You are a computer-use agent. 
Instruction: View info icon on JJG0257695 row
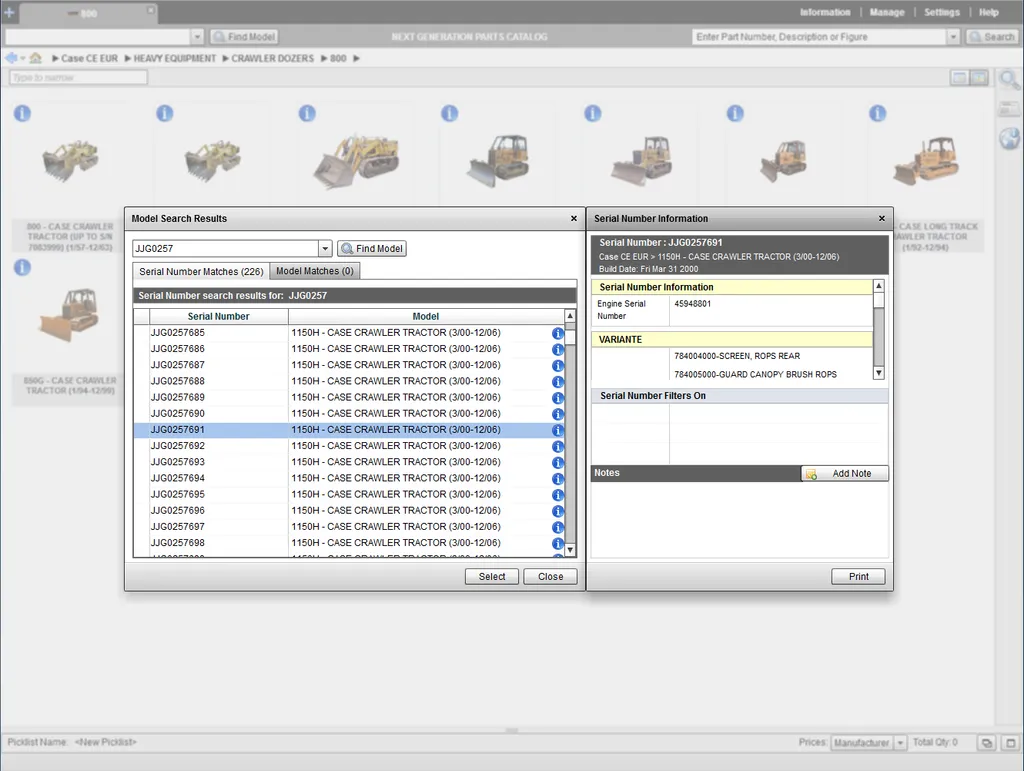(558, 495)
